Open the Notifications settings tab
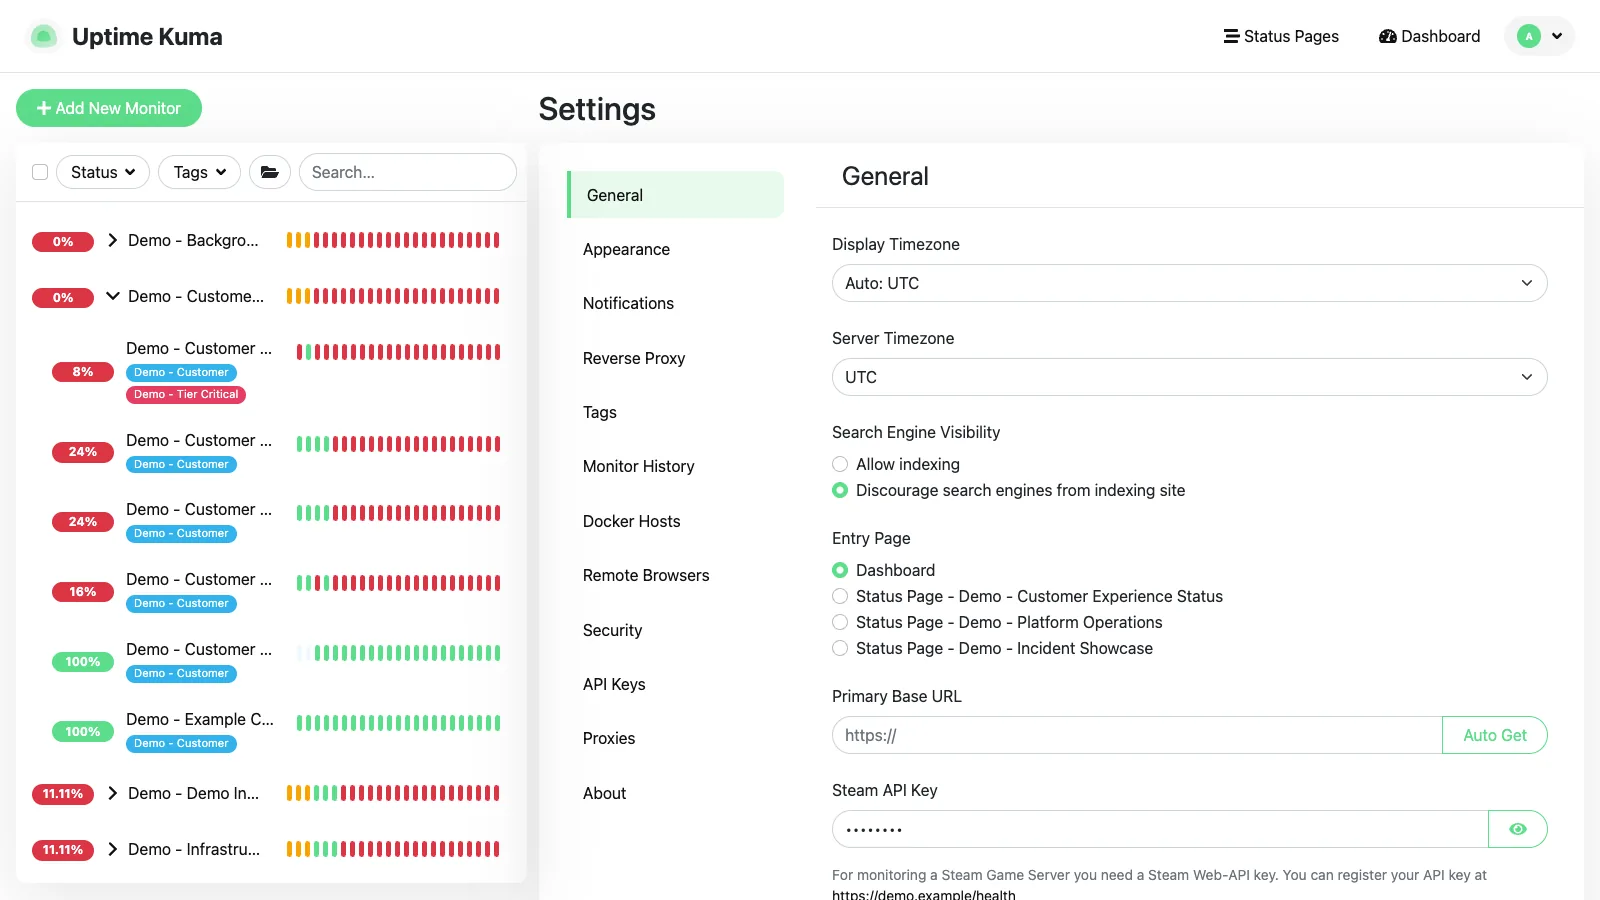This screenshot has width=1600, height=900. 675,303
